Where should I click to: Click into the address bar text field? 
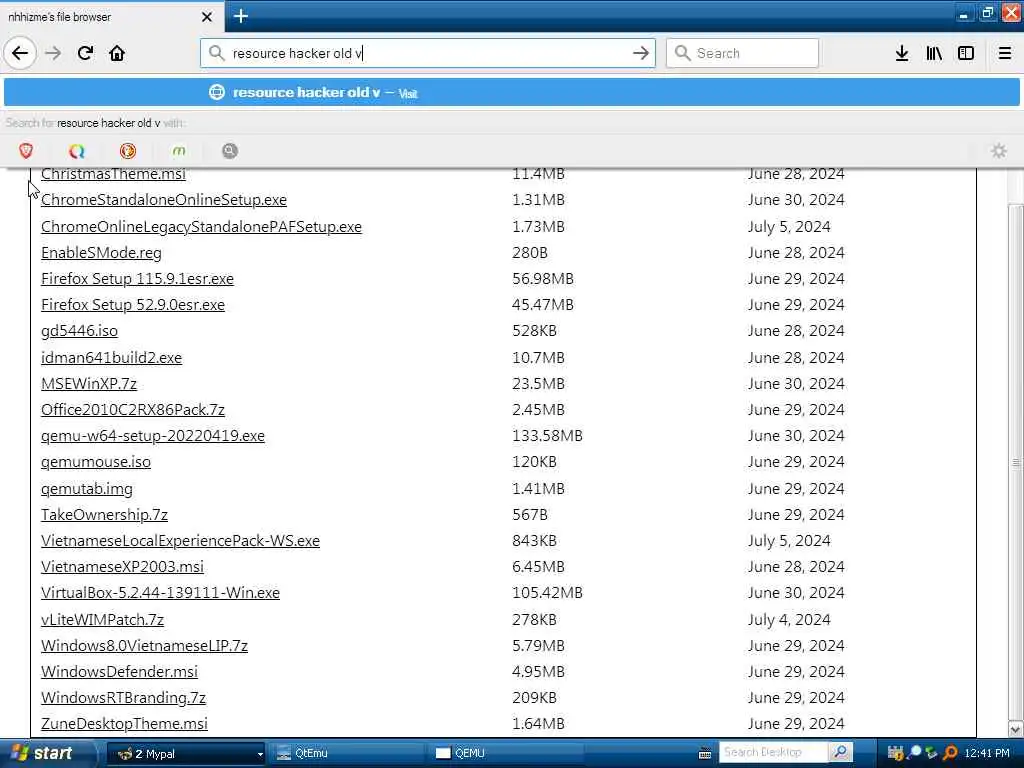tap(428, 53)
